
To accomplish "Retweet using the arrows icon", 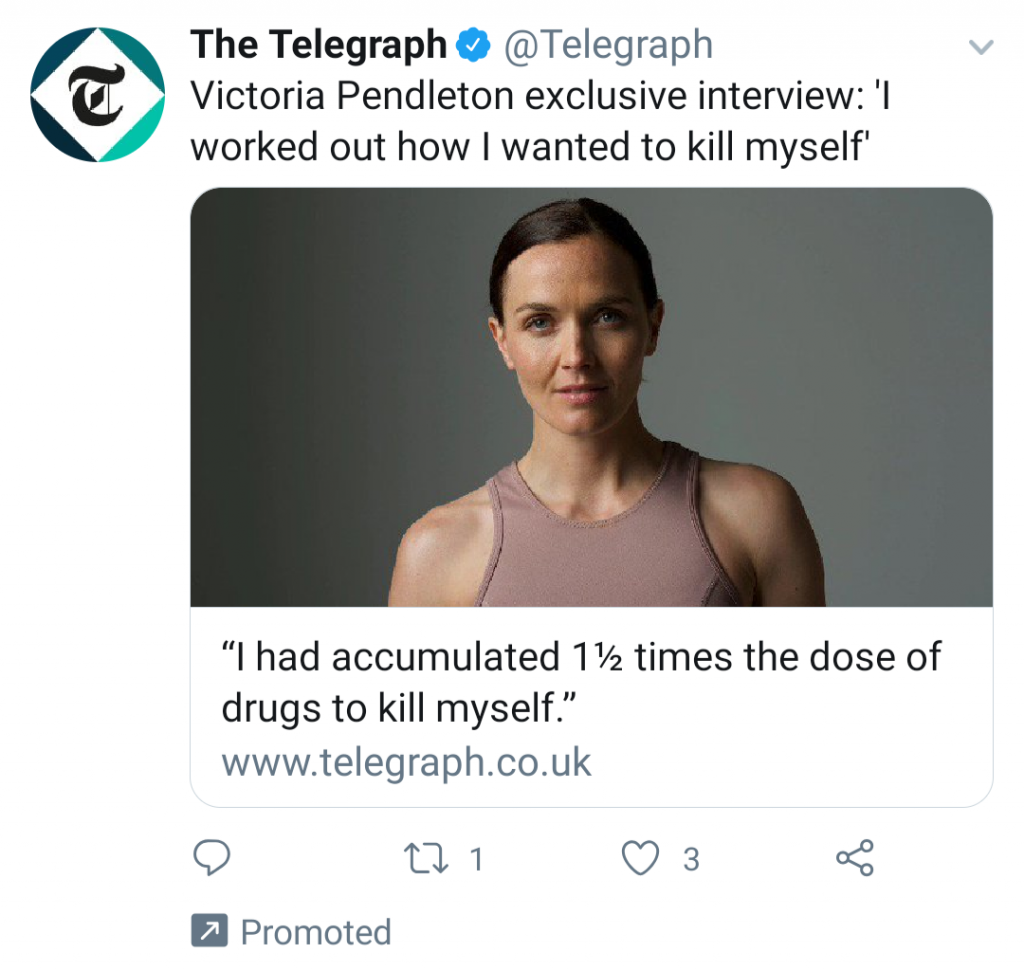I will click(426, 858).
